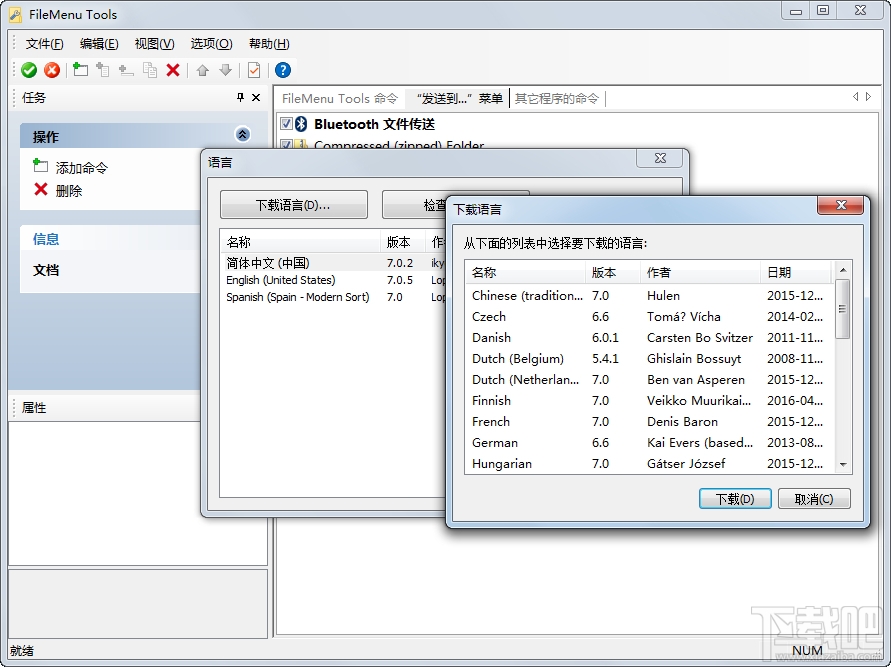Image resolution: width=891 pixels, height=667 pixels.
Task: Click the add submenu toolbar icon
Action: pos(103,70)
